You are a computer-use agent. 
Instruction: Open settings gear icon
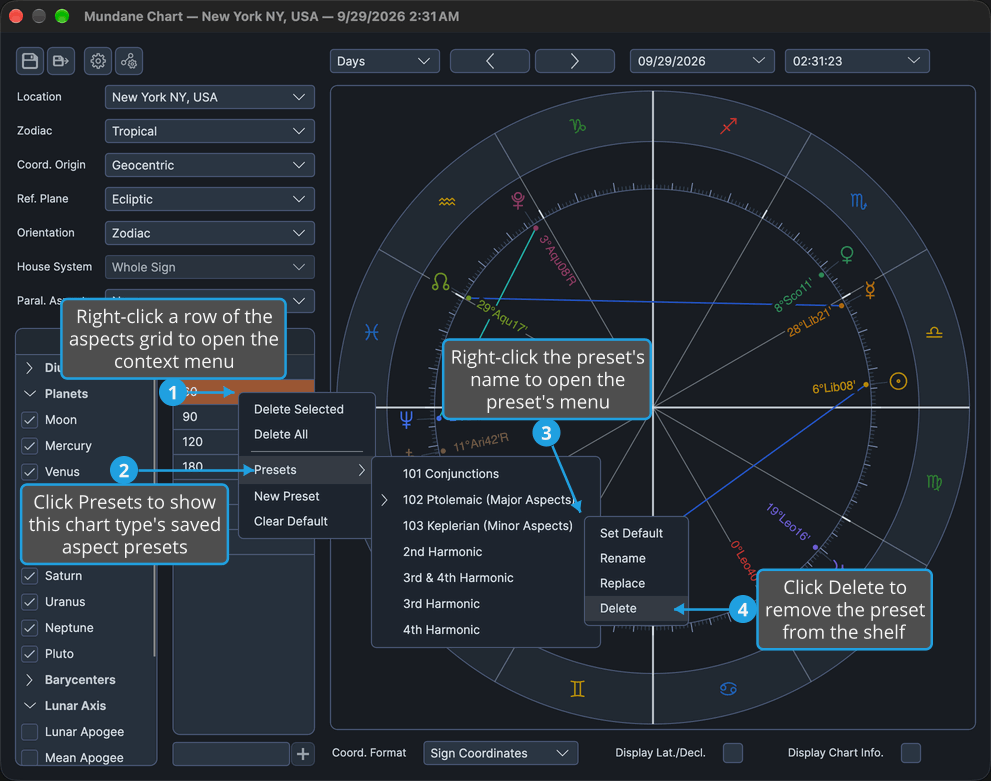click(98, 61)
